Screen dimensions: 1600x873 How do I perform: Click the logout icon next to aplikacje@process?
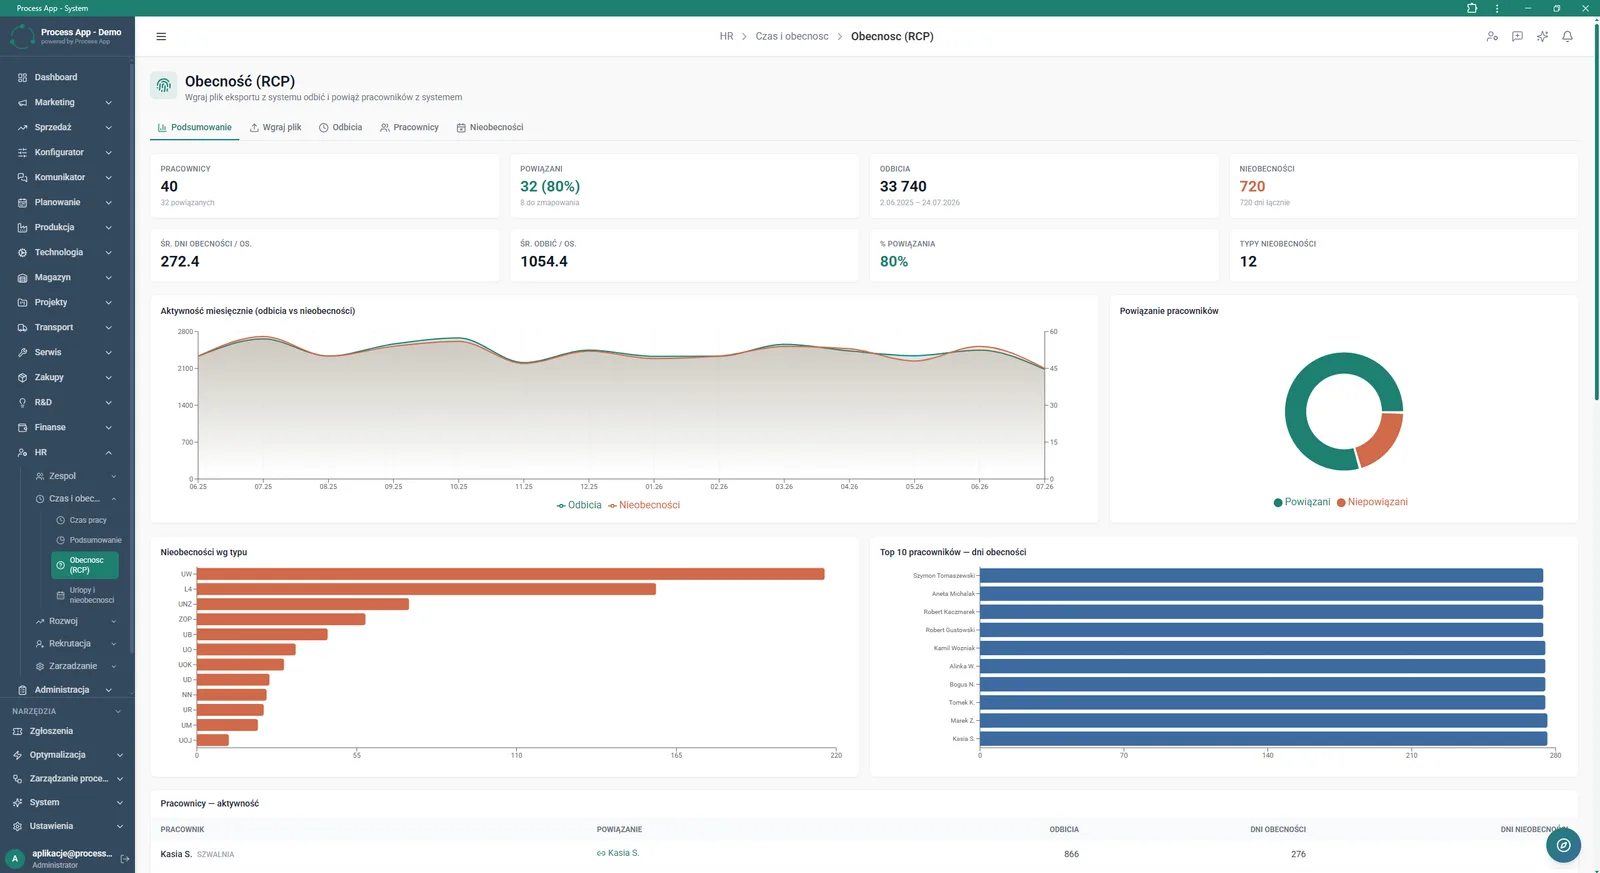[x=125, y=858]
